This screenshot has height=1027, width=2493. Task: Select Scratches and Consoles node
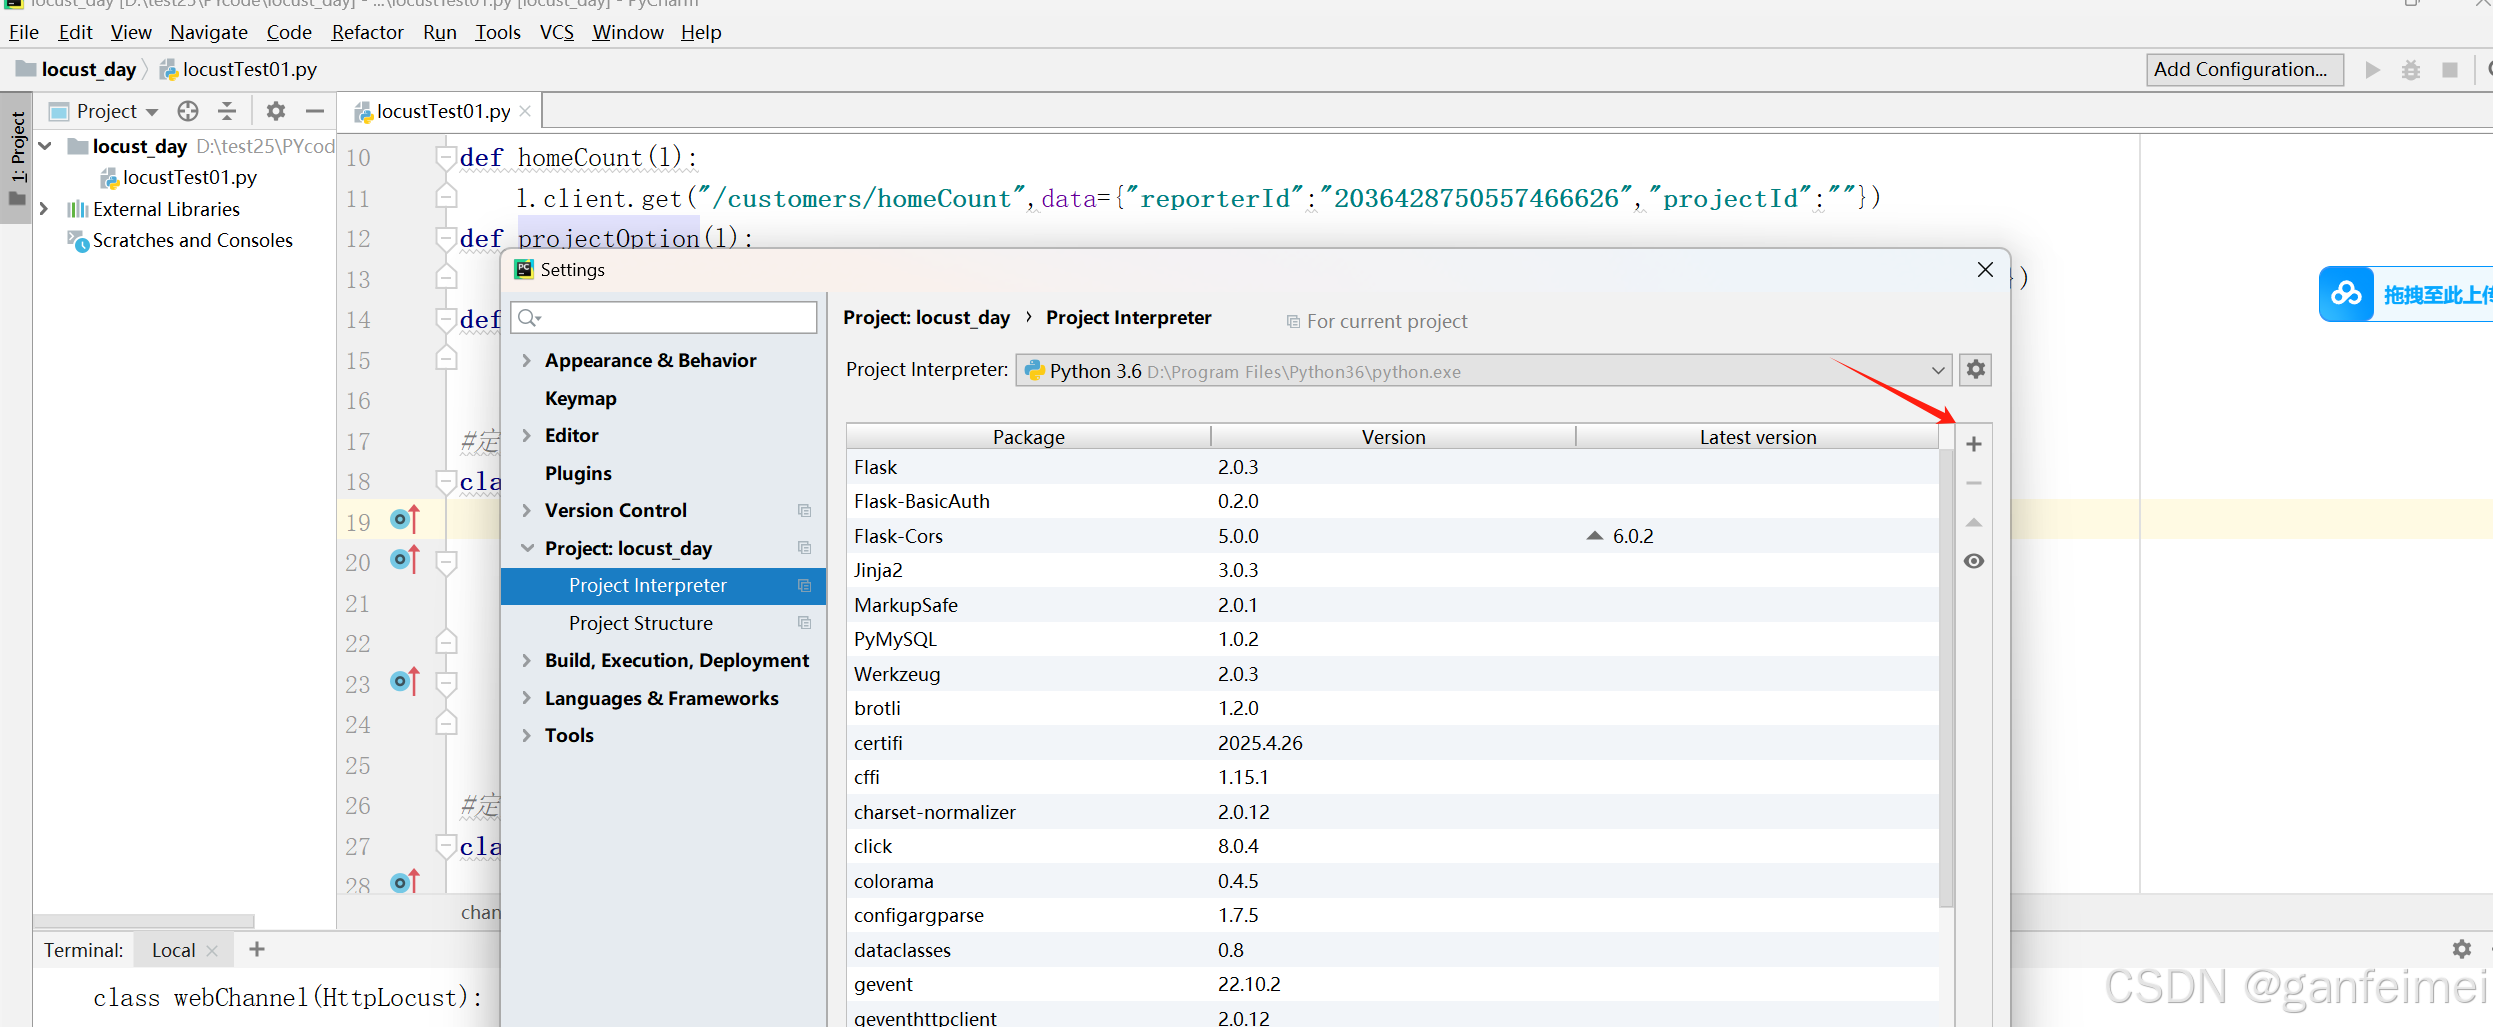[181, 240]
